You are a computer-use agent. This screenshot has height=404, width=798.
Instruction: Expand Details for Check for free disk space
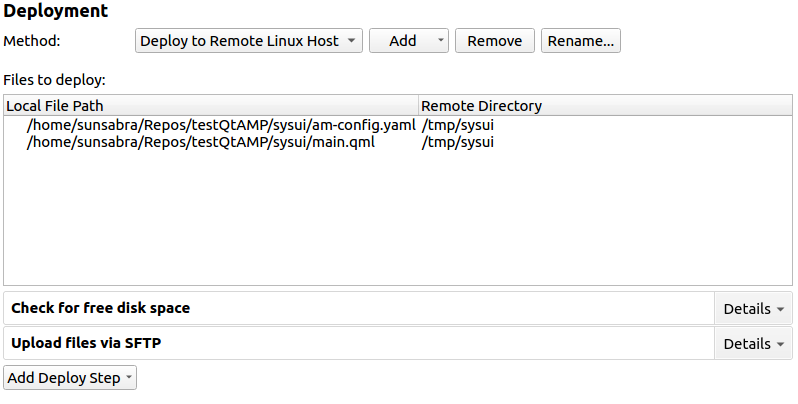point(754,309)
